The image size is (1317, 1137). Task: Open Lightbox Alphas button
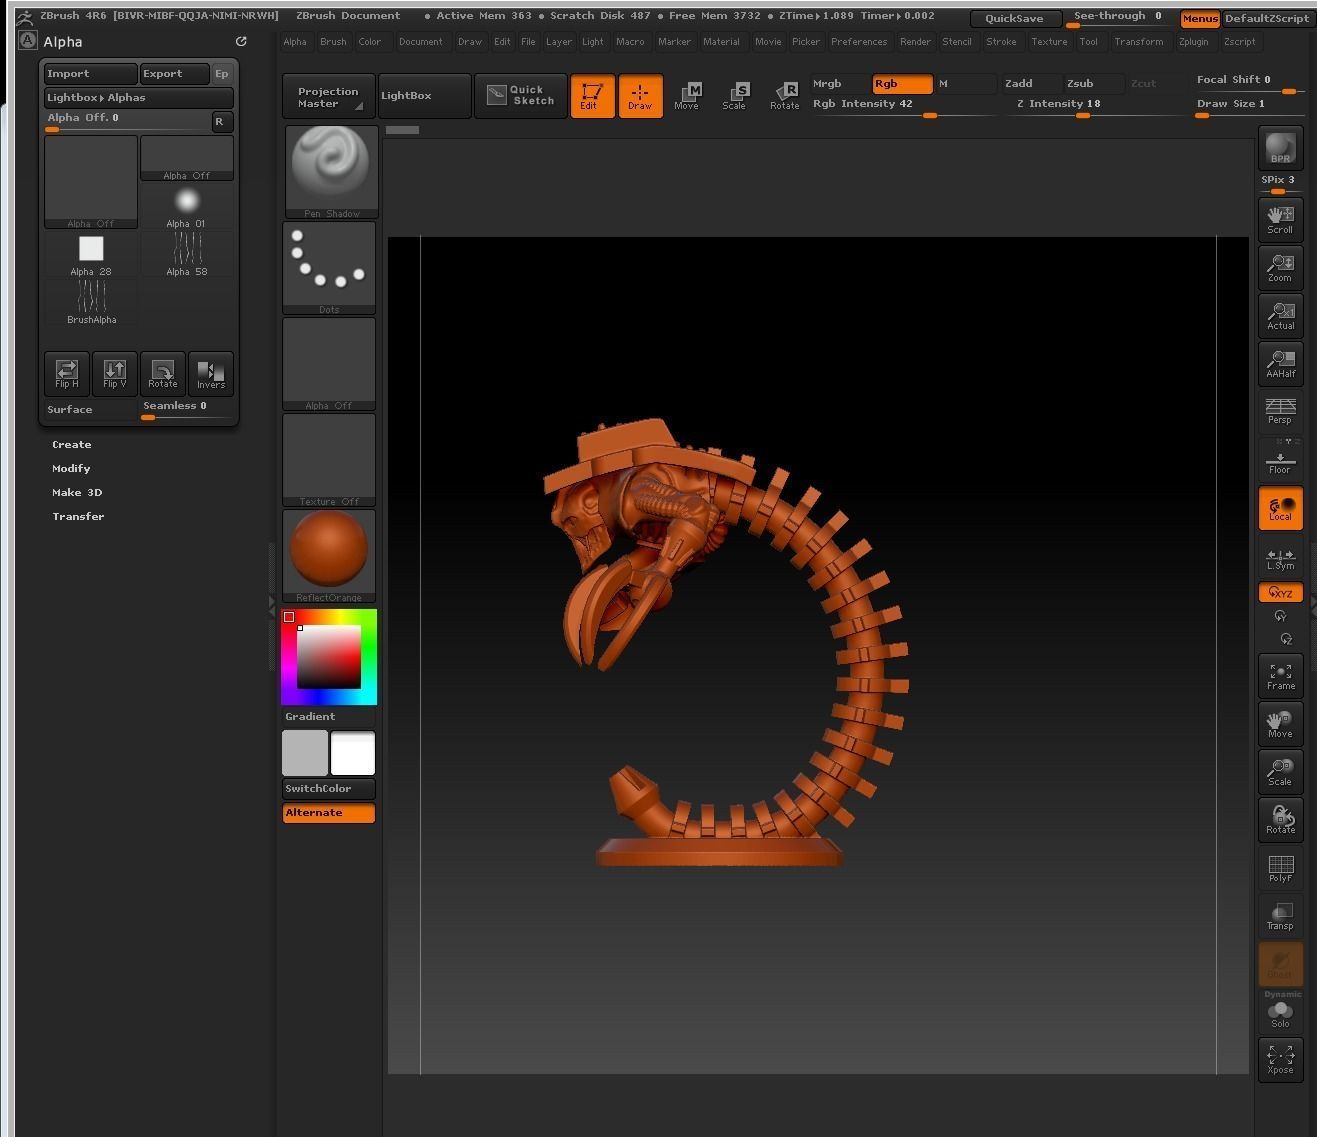(x=139, y=97)
